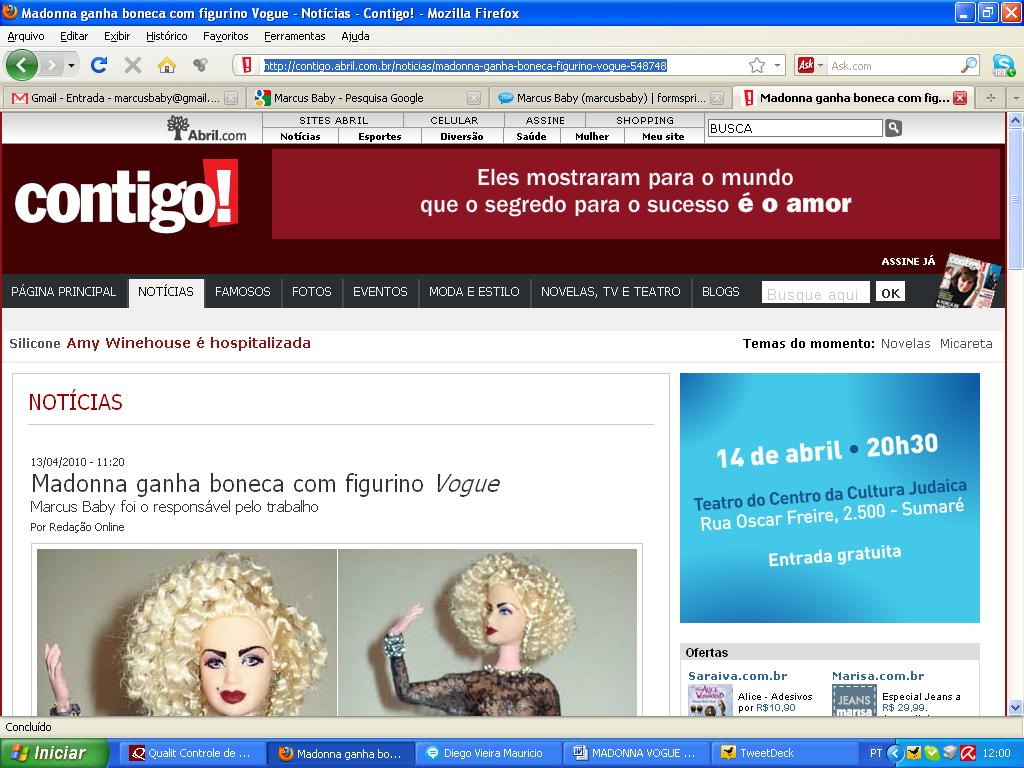
Task: Open the Exibir menu
Action: (117, 36)
